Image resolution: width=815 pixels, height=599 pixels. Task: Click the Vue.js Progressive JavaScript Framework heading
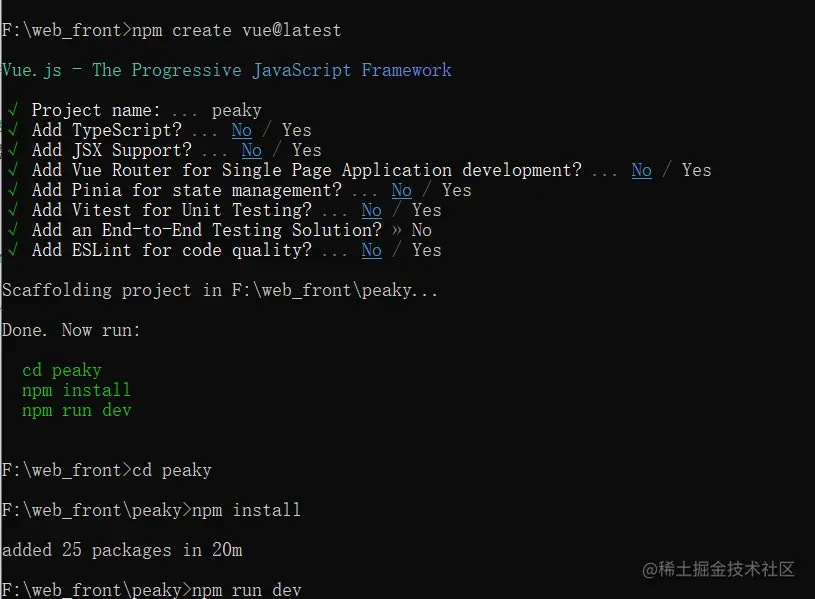tap(227, 70)
